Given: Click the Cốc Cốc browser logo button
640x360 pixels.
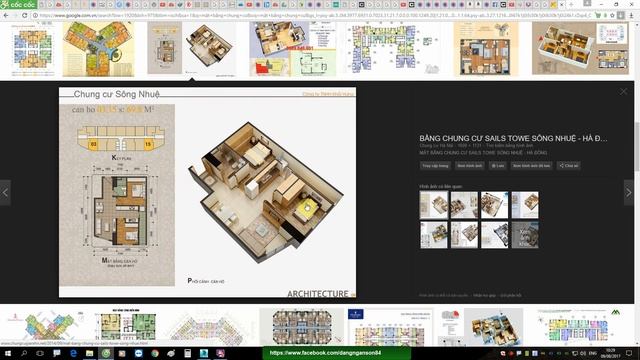Looking at the screenshot, I should [x=18, y=4].
